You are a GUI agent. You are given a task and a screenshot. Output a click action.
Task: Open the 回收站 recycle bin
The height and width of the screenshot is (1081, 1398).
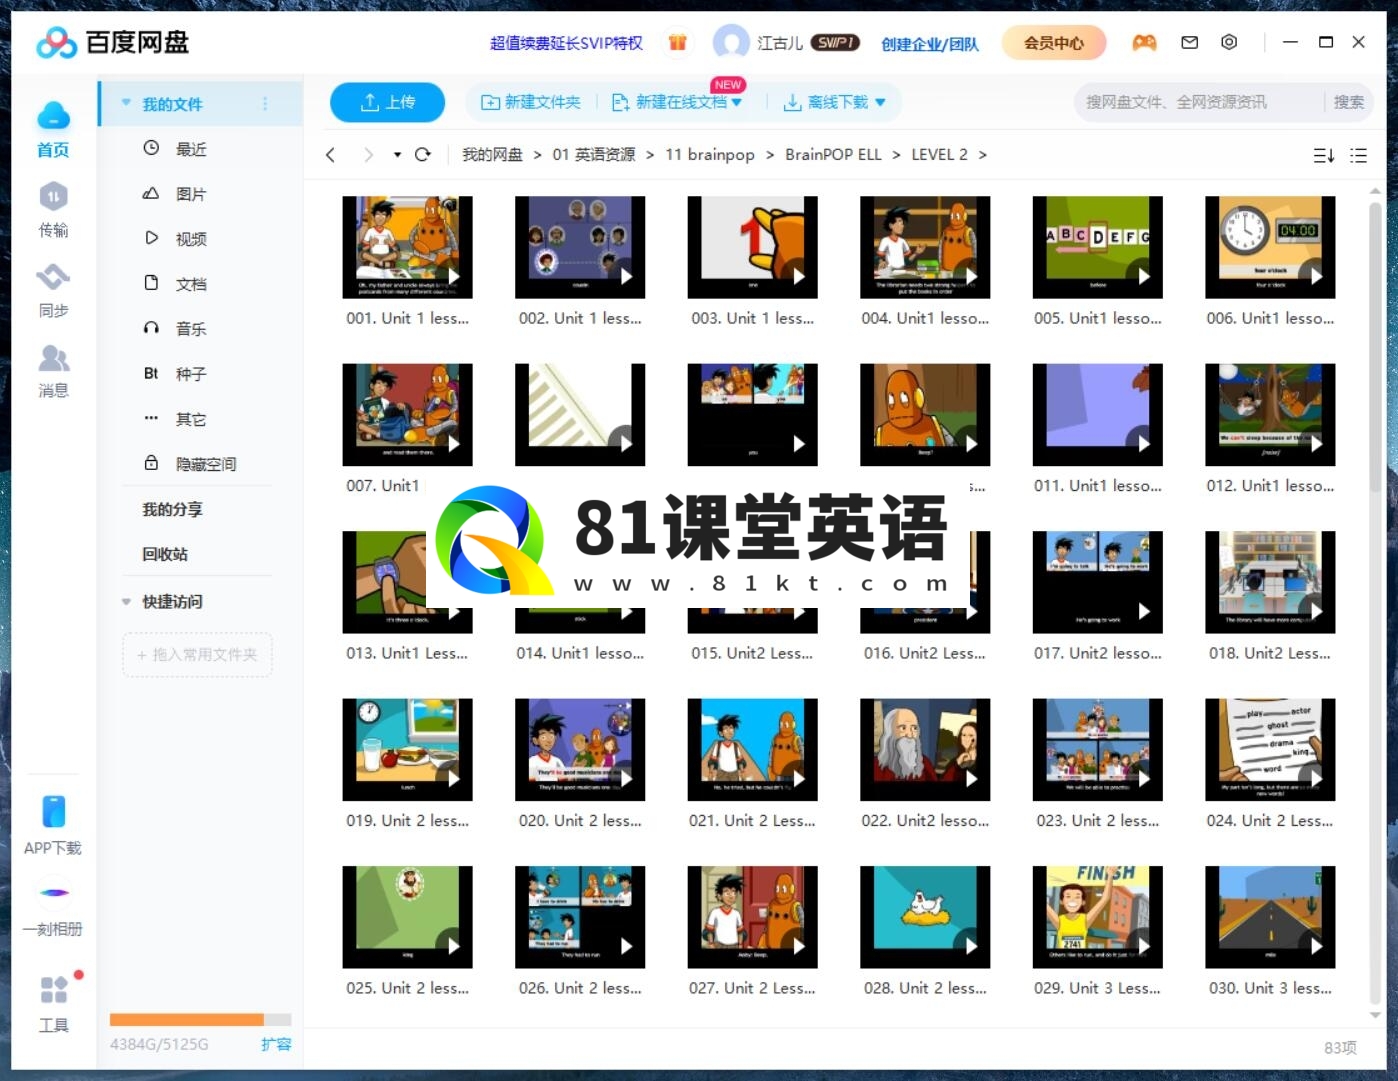point(165,554)
